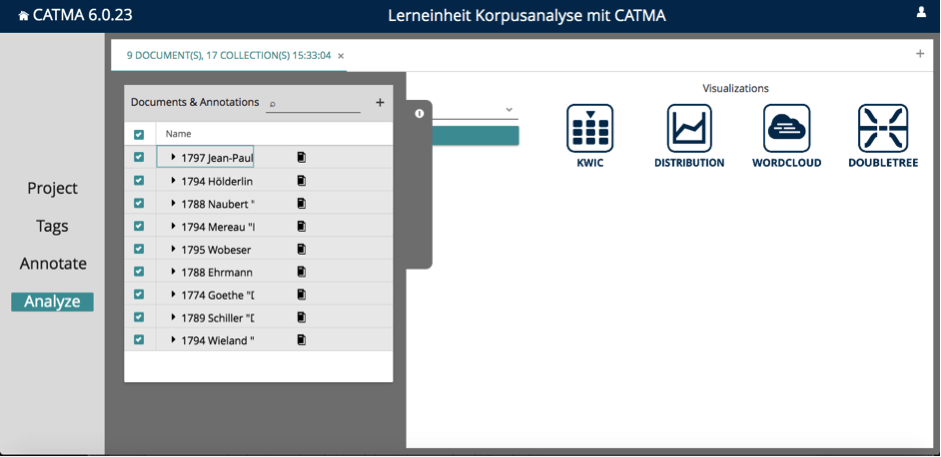Uncheck the 1788 Naubert document

(x=139, y=203)
